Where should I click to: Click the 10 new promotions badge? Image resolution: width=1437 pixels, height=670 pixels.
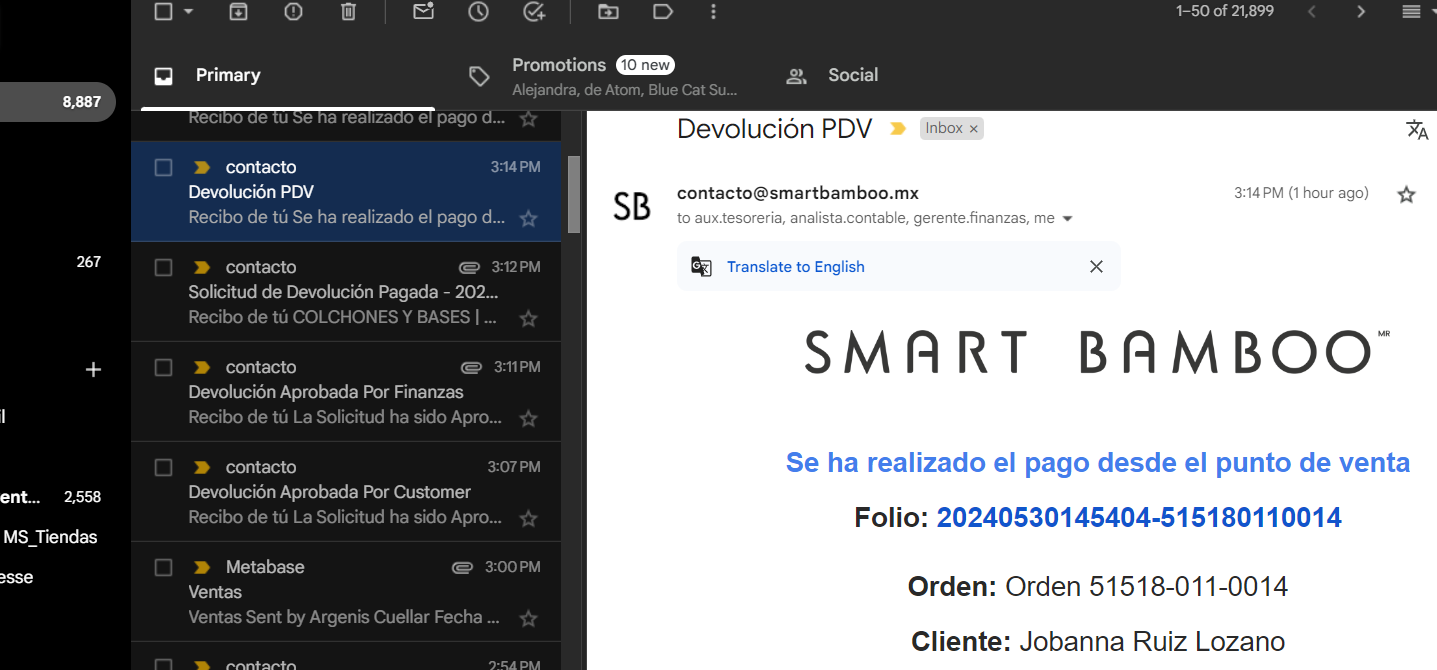[645, 65]
